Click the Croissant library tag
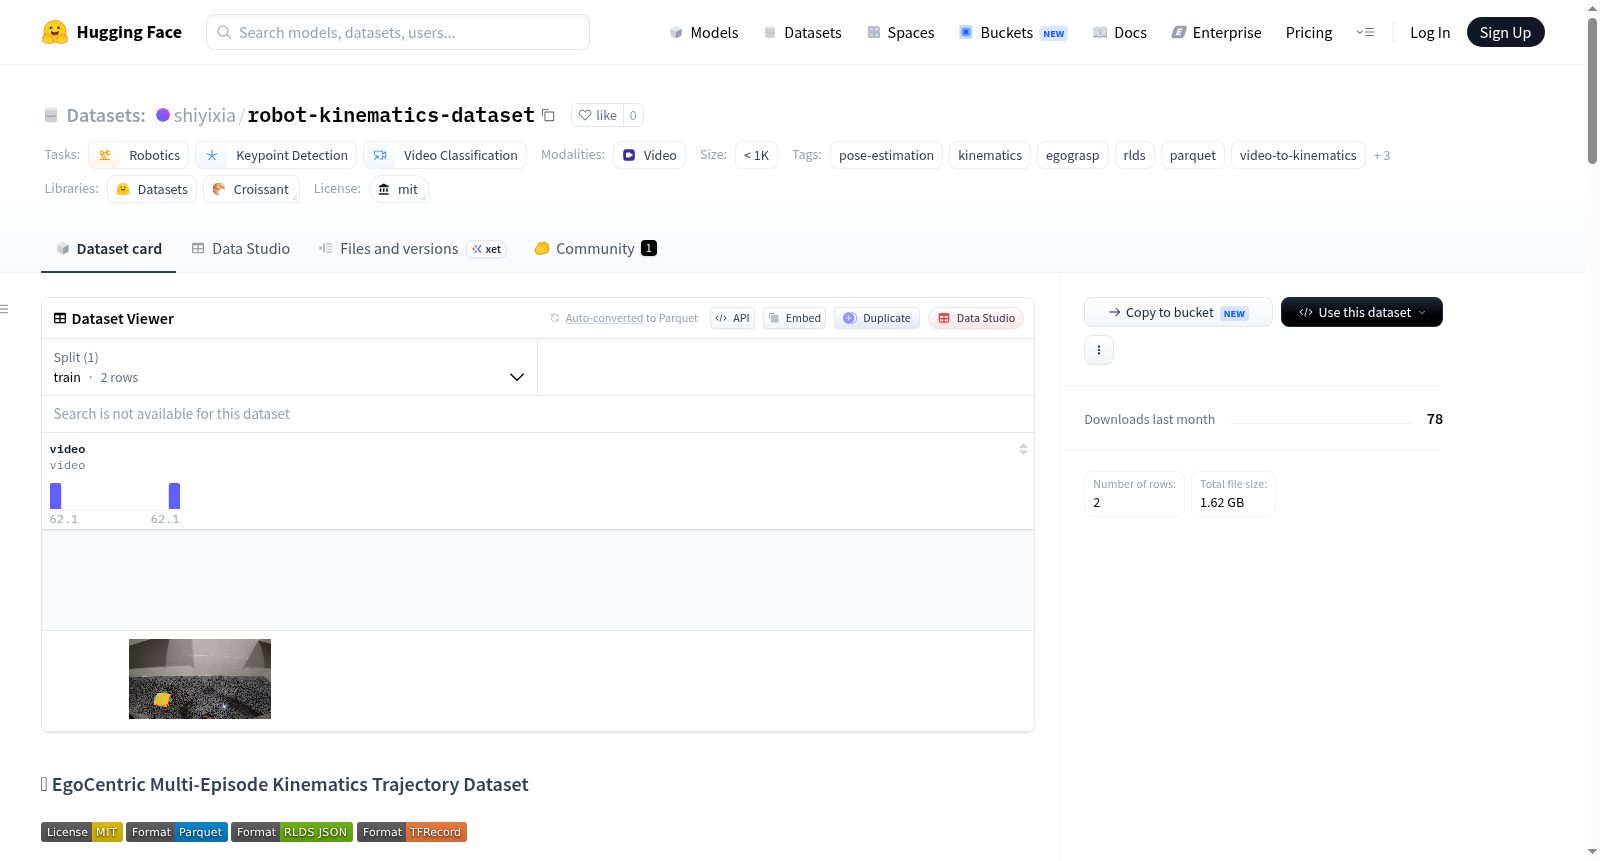The width and height of the screenshot is (1600, 861). click(x=251, y=189)
